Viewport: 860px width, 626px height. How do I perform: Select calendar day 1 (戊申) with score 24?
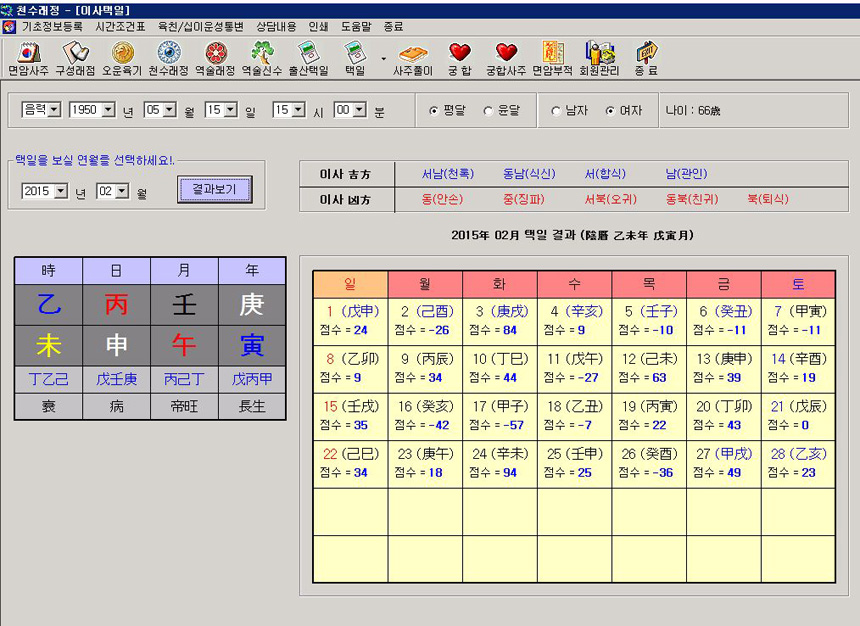(x=350, y=322)
